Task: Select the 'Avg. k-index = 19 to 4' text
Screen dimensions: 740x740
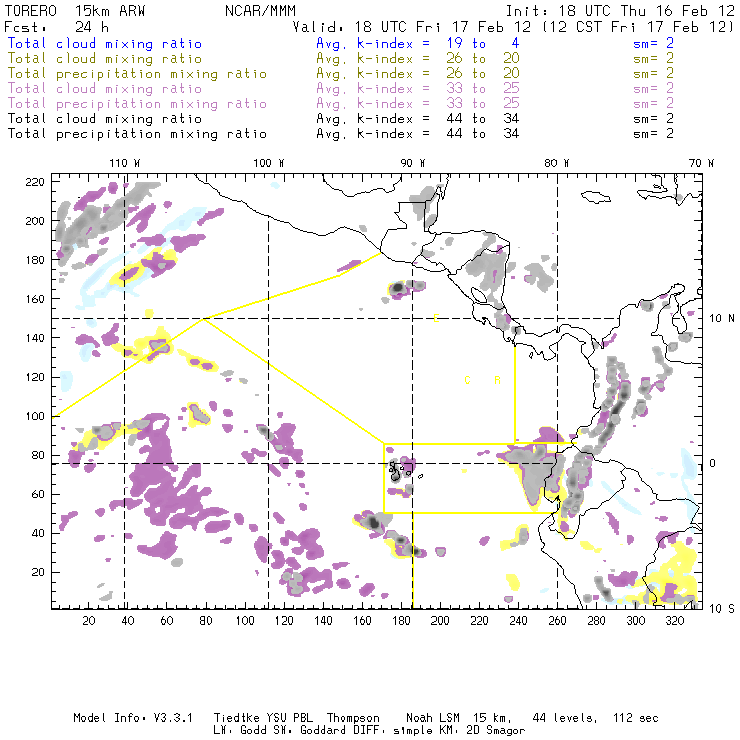Action: (418, 44)
